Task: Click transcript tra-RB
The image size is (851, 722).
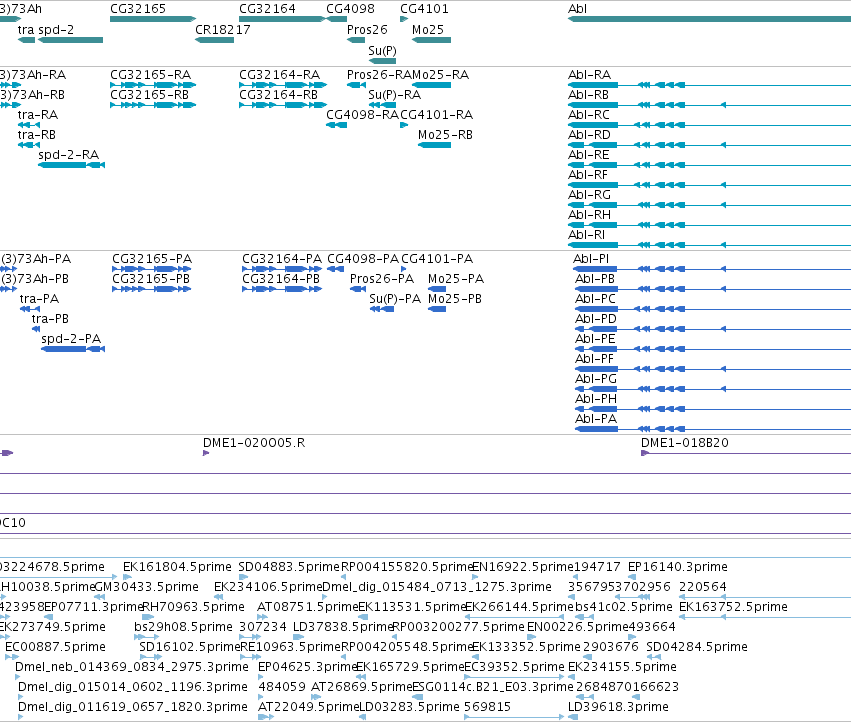Action: point(36,135)
